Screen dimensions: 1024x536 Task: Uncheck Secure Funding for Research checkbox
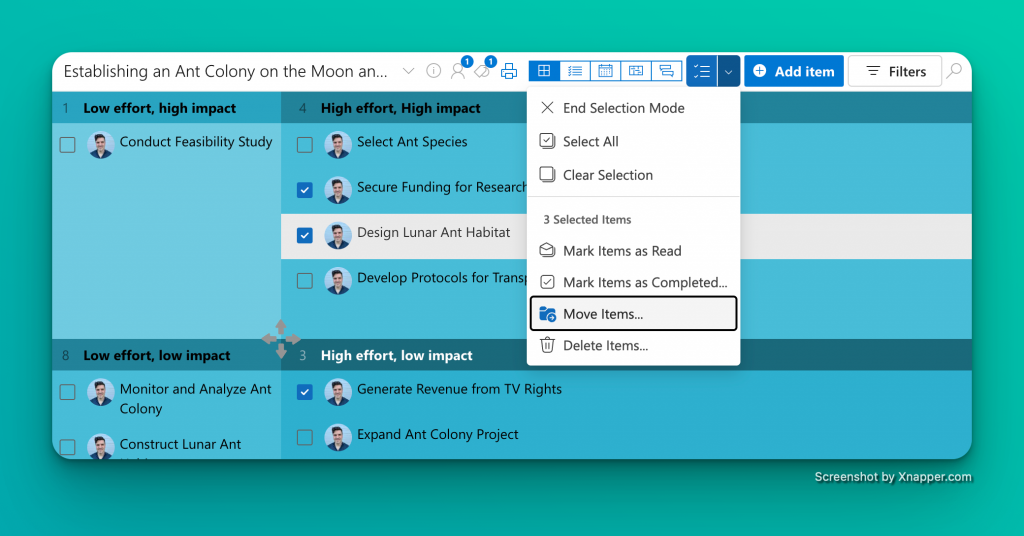pos(304,190)
